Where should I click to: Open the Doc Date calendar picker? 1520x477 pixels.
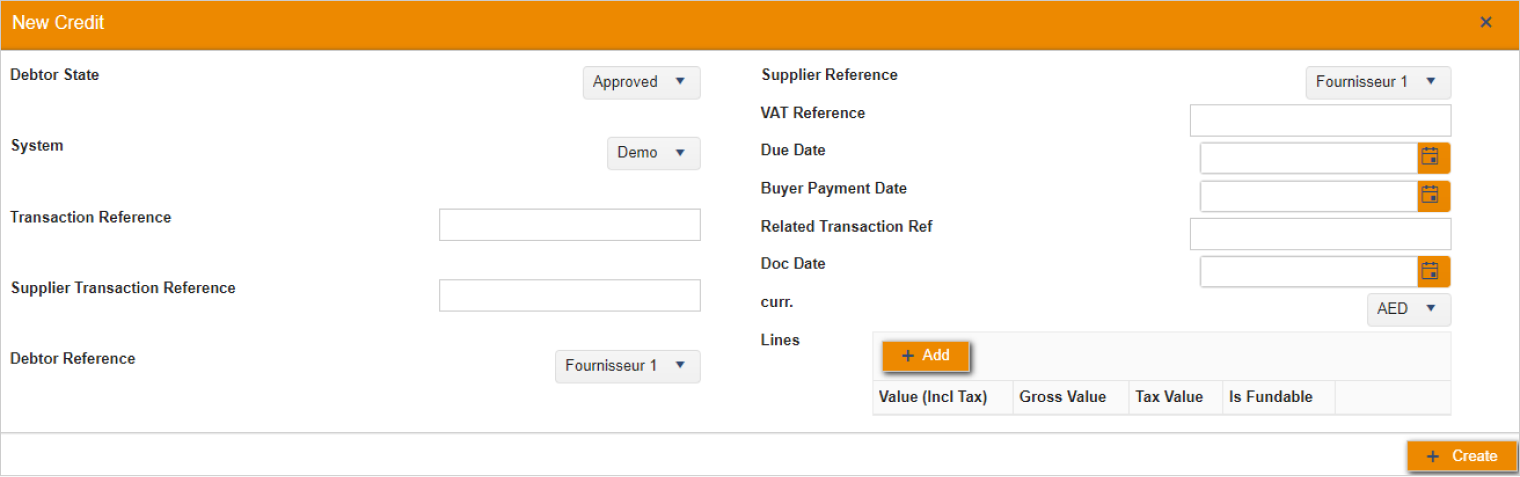(x=1433, y=271)
